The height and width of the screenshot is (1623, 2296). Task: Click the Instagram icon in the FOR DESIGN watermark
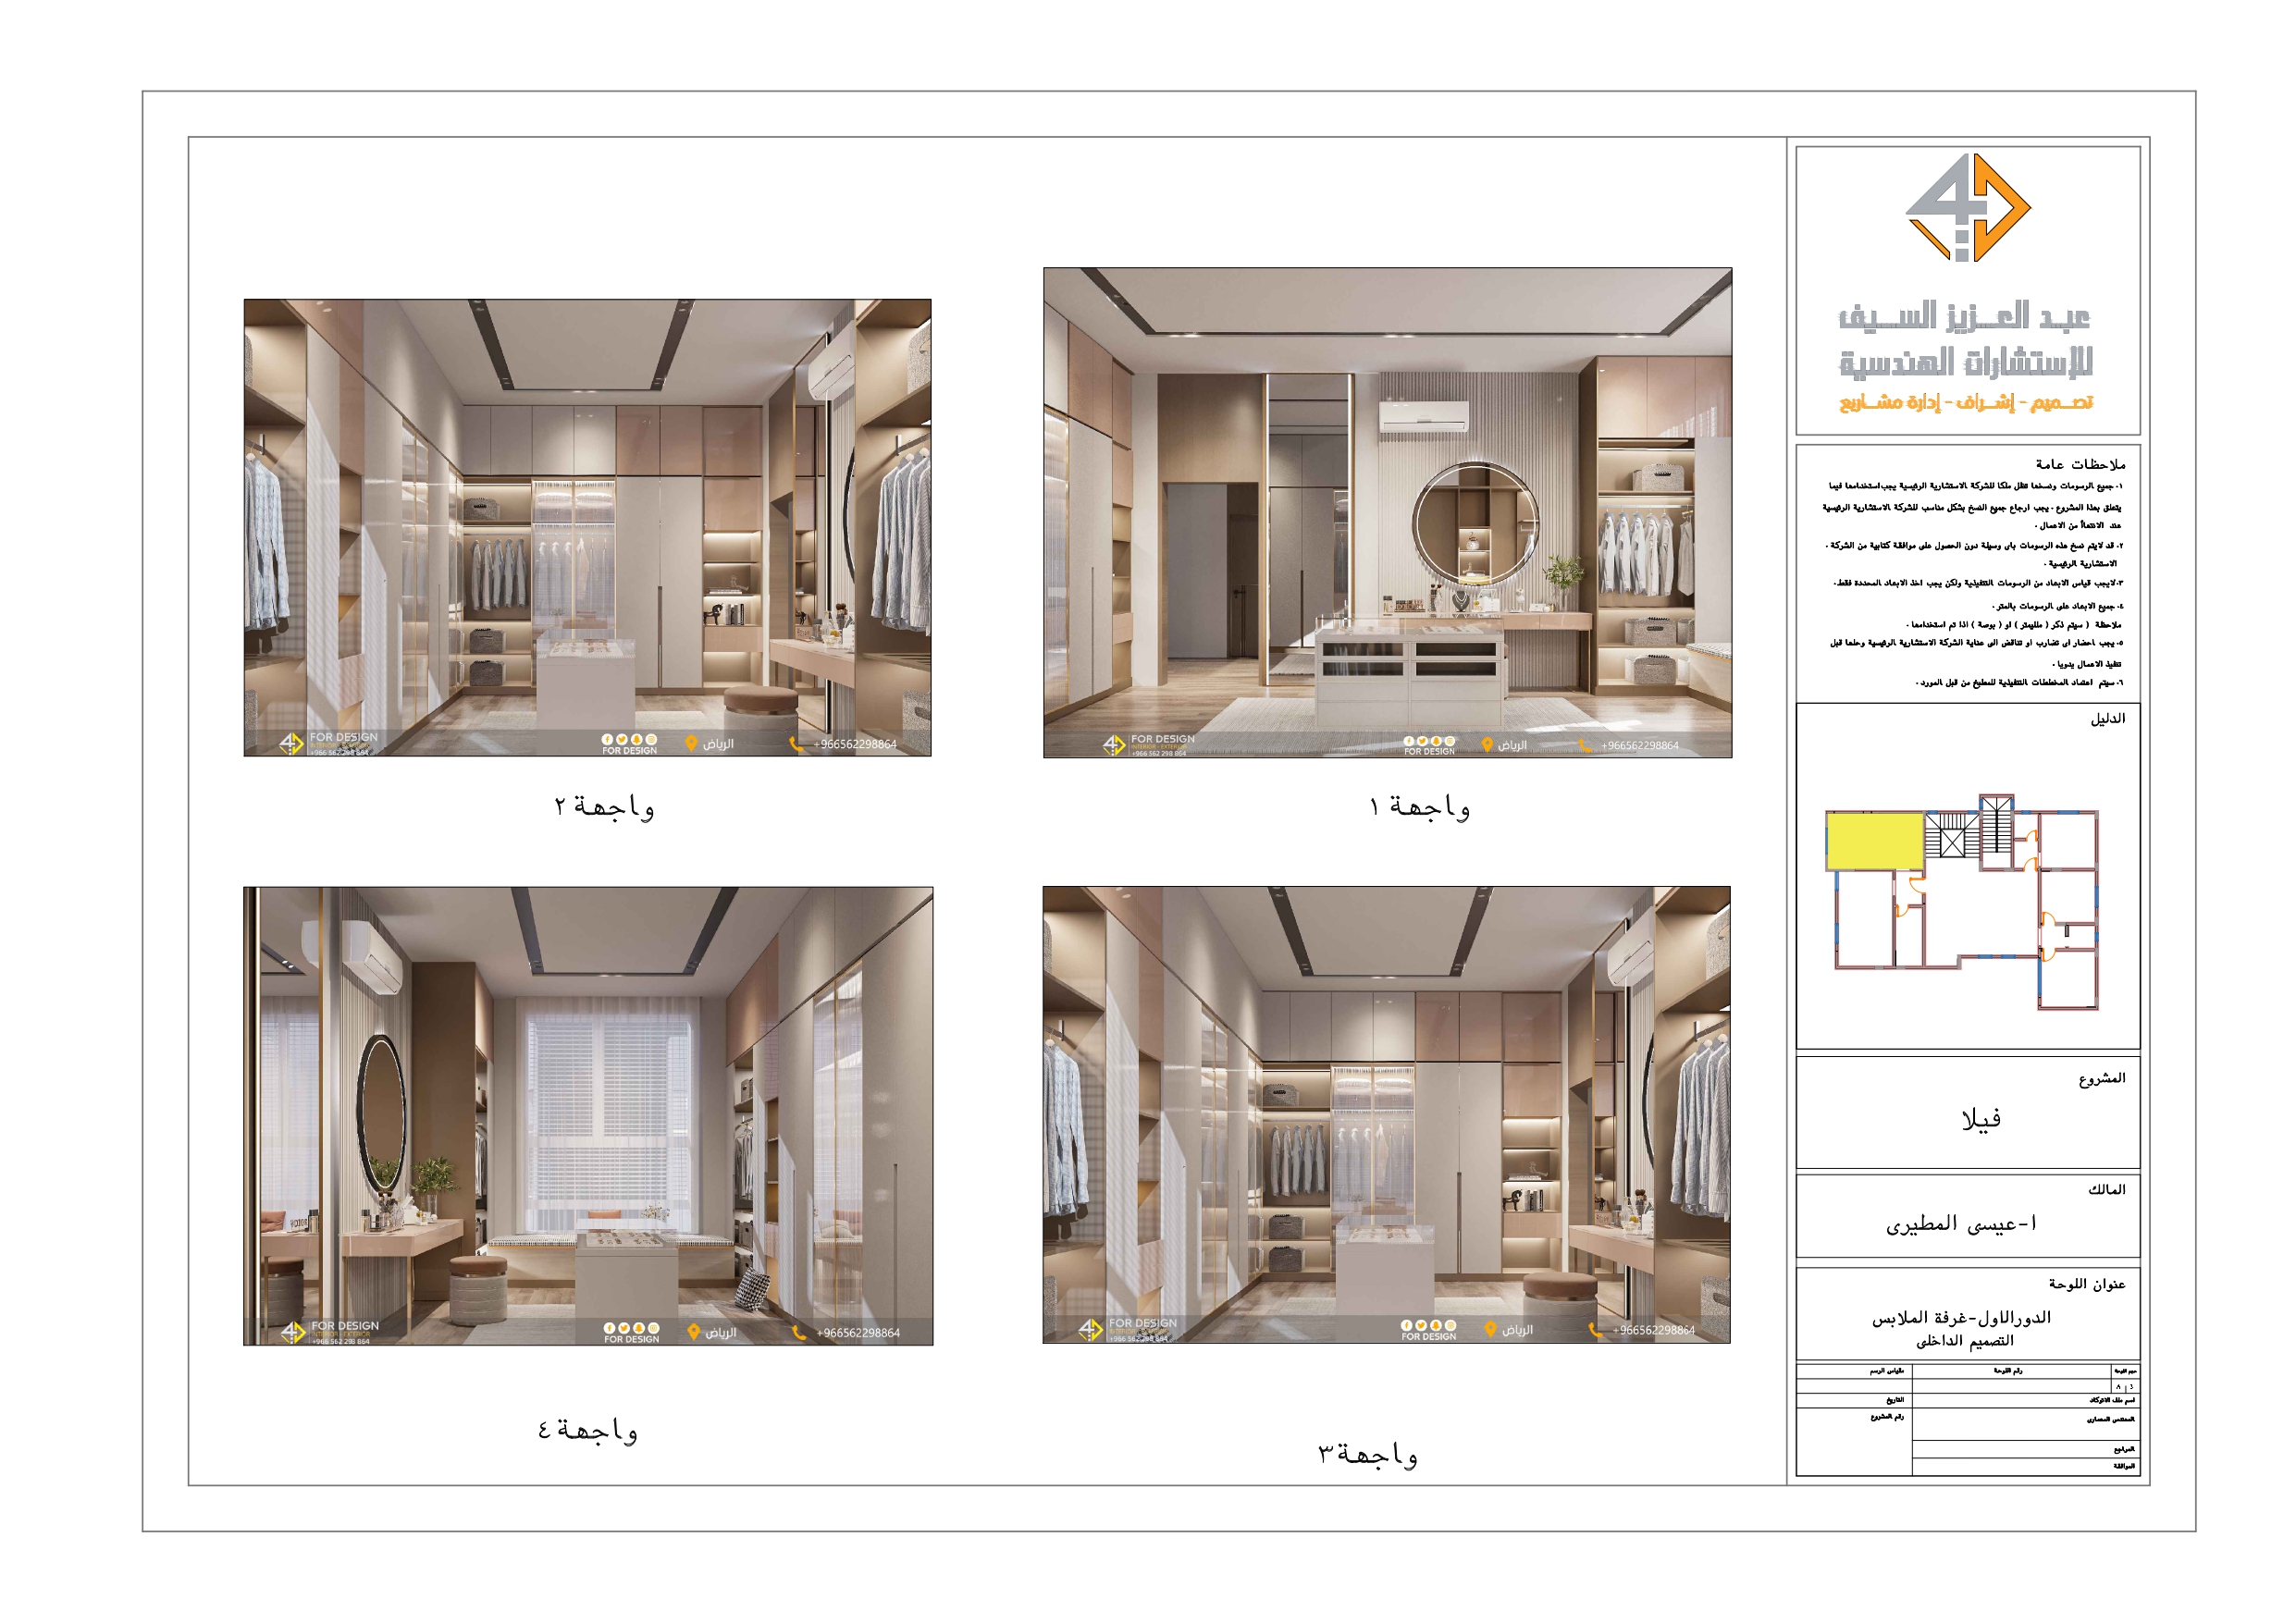pos(1450,743)
